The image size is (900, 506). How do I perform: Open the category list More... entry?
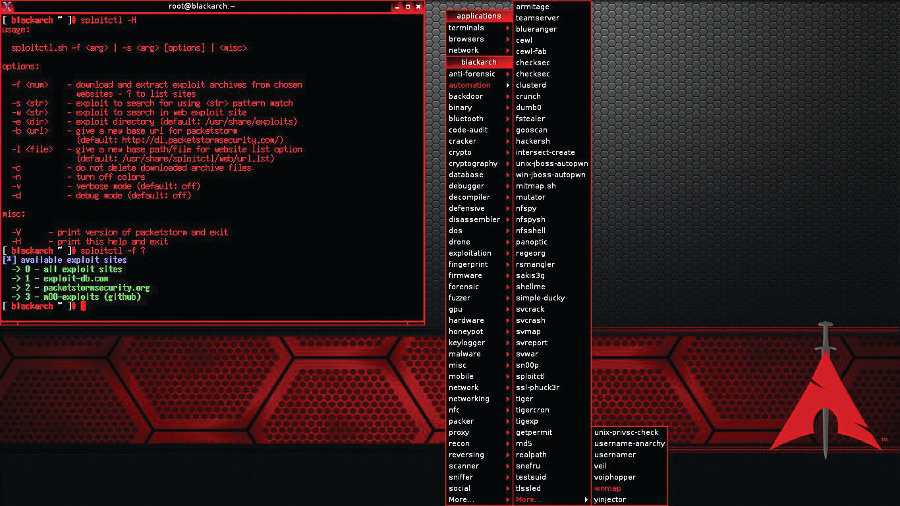pyautogui.click(x=479, y=500)
